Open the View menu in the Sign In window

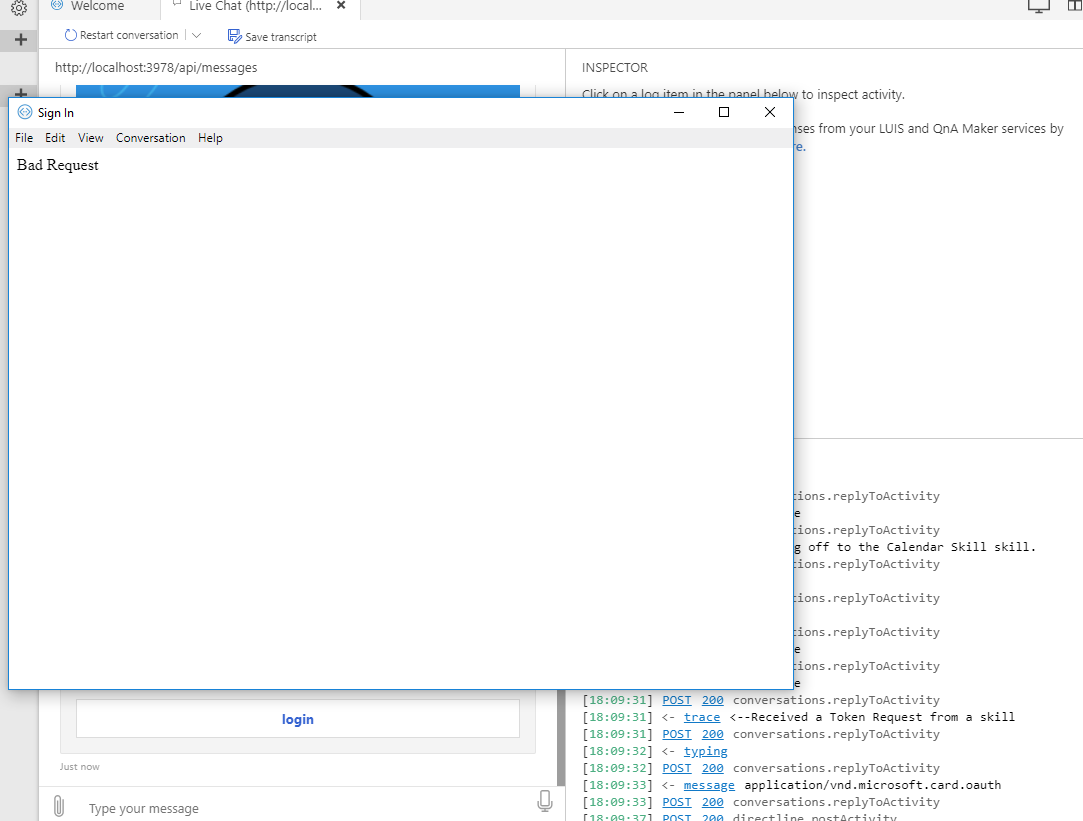[x=90, y=137]
